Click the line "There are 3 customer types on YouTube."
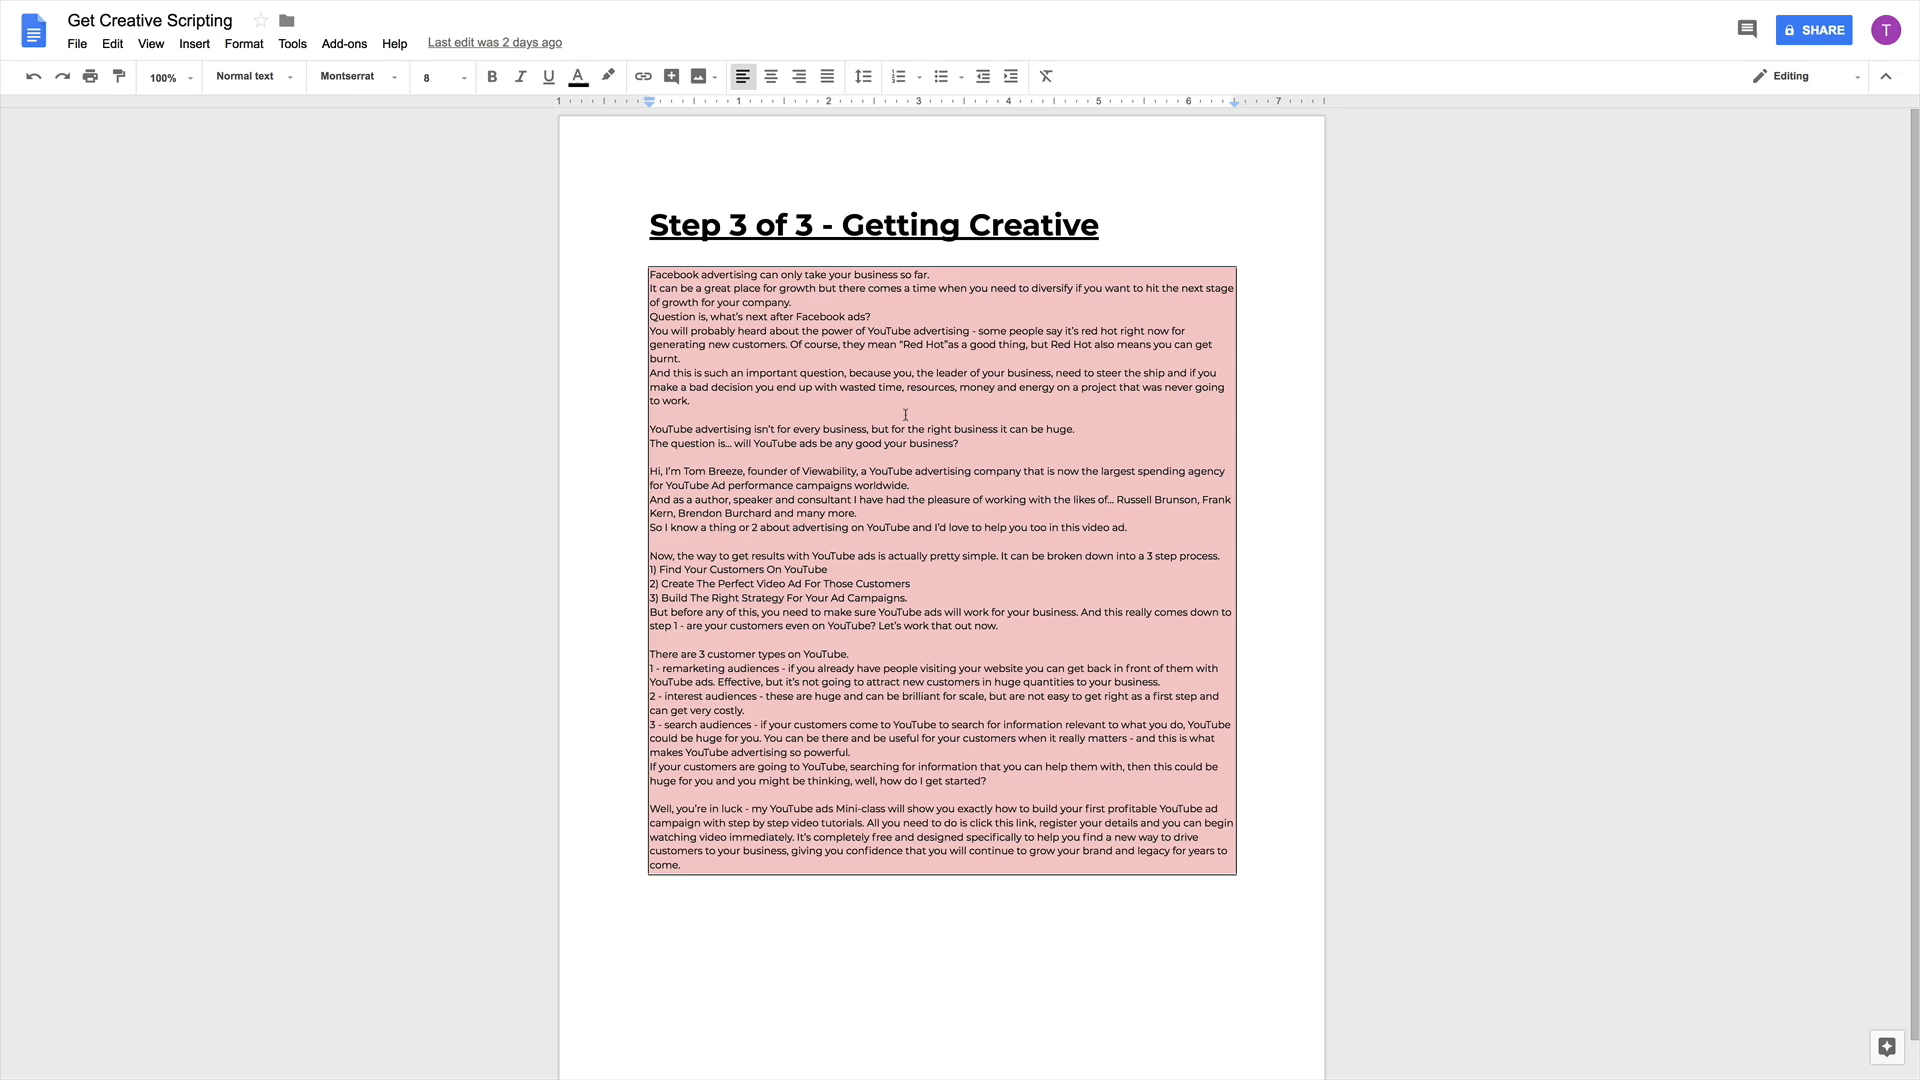Viewport: 1920px width, 1080px height. pyautogui.click(x=749, y=655)
